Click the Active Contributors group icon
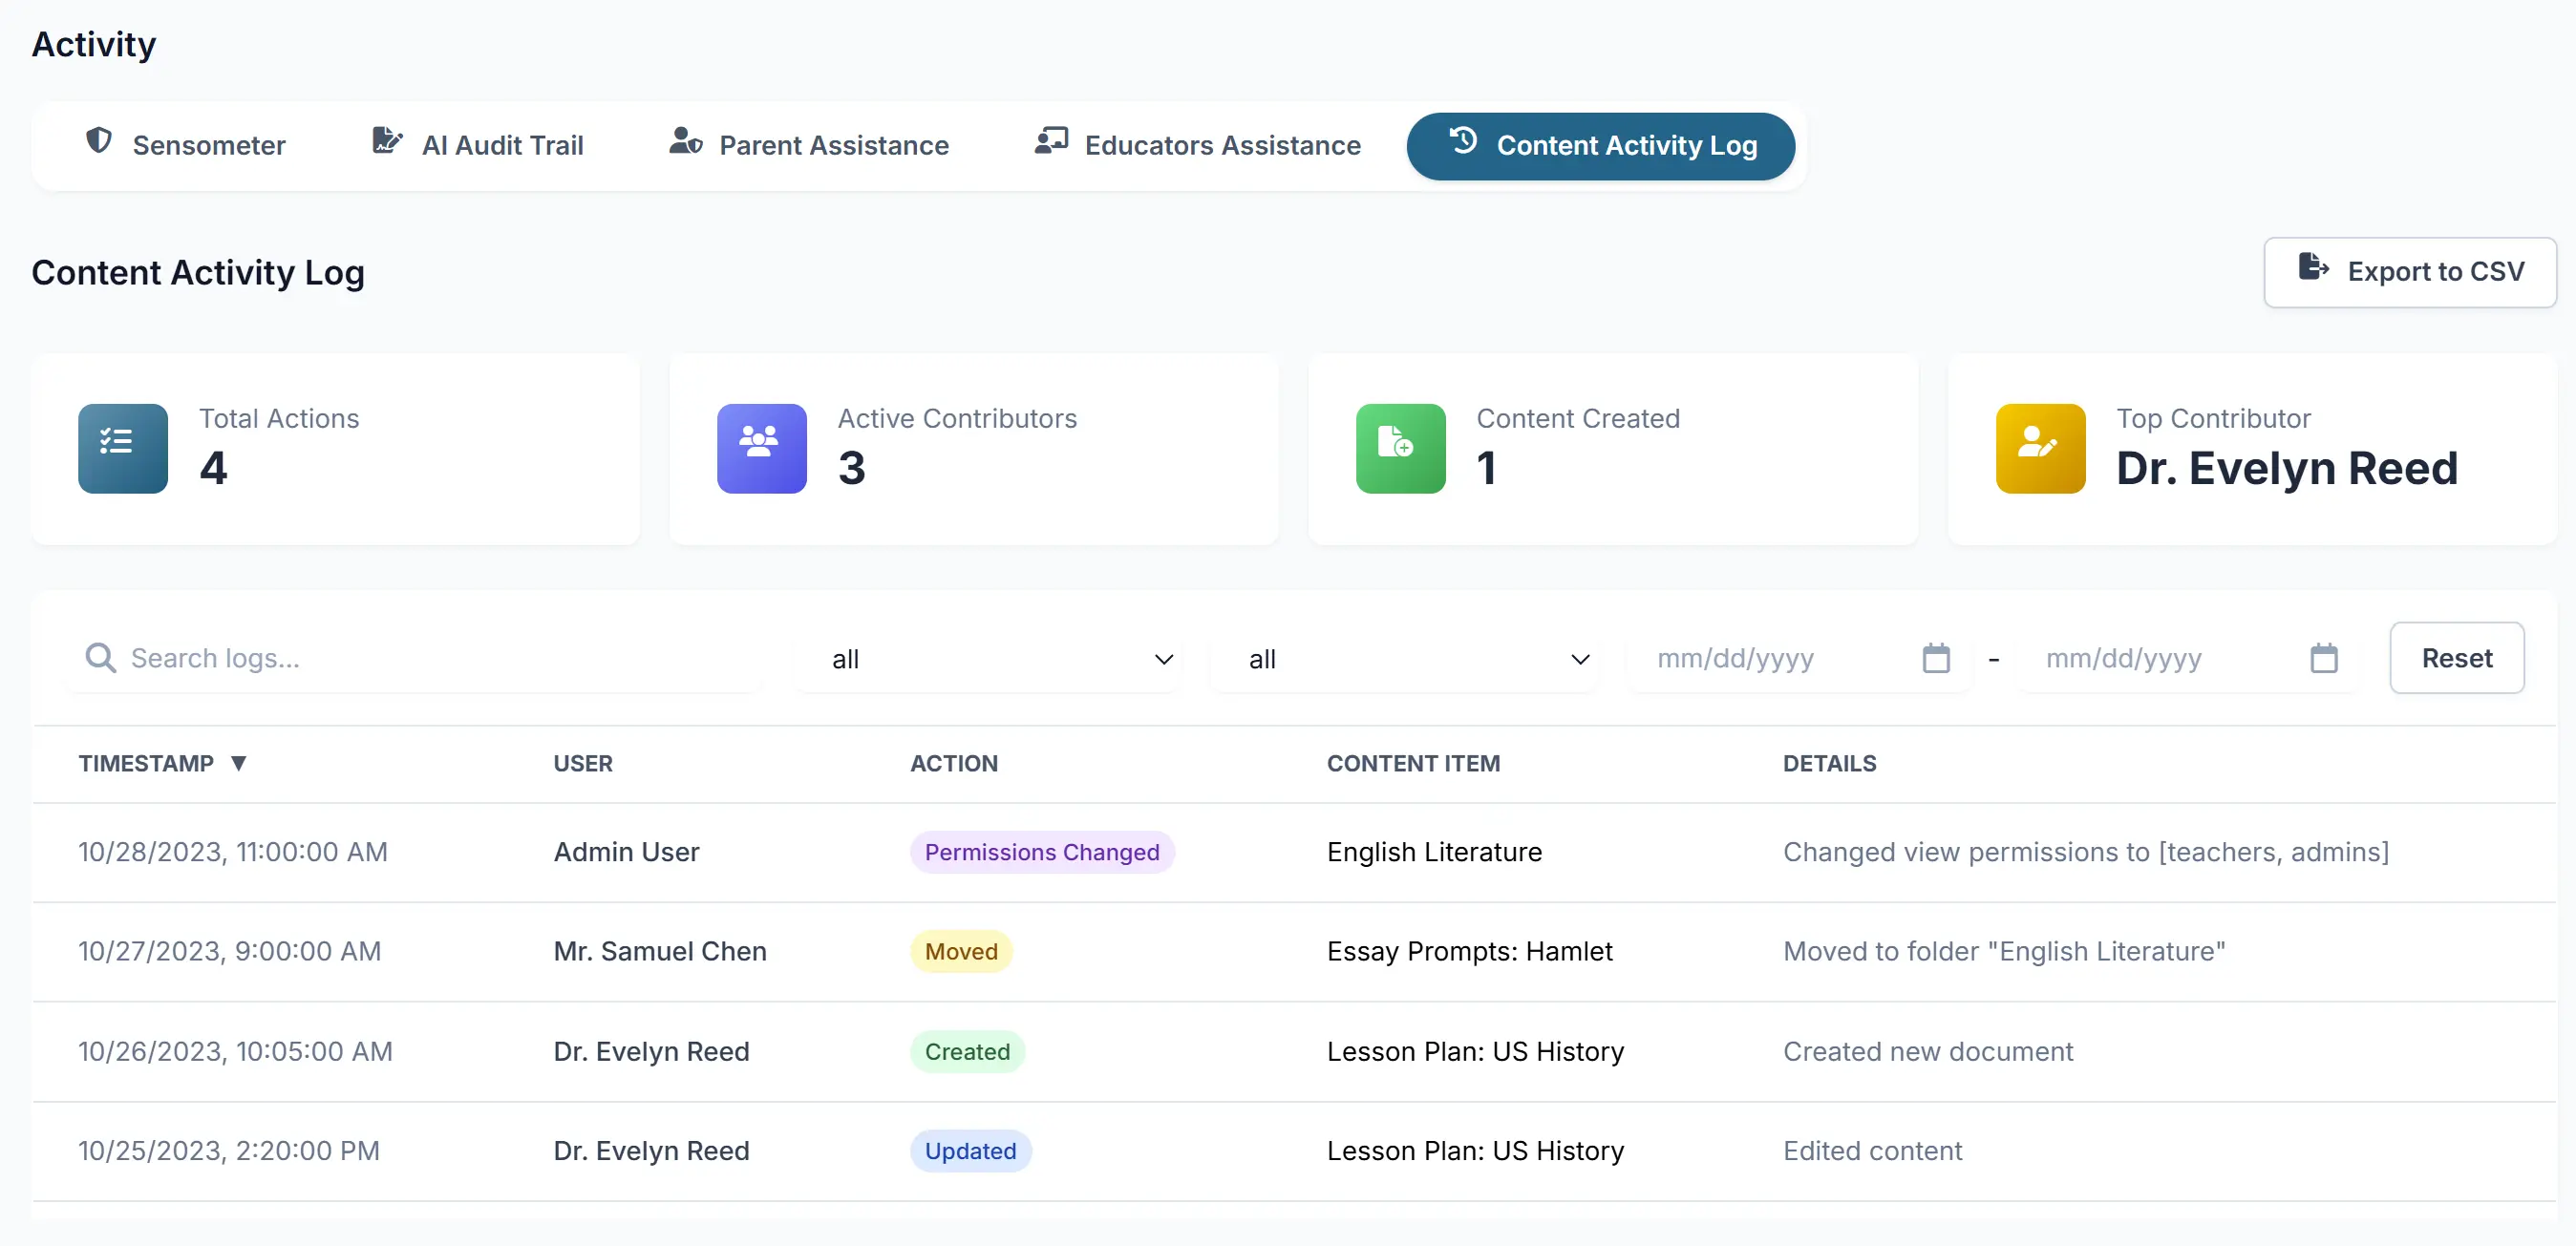Screen dimensions: 2576x1246 pyautogui.click(x=761, y=448)
